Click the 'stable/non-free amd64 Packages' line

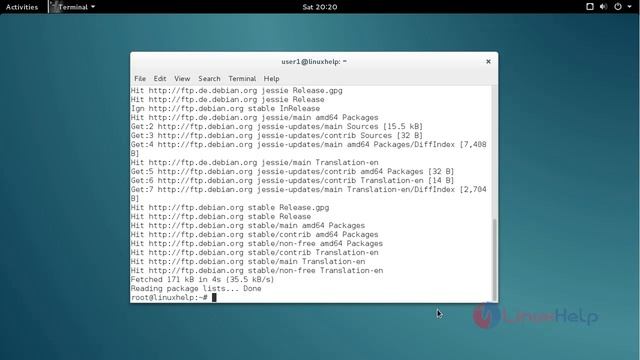pyautogui.click(x=257, y=244)
